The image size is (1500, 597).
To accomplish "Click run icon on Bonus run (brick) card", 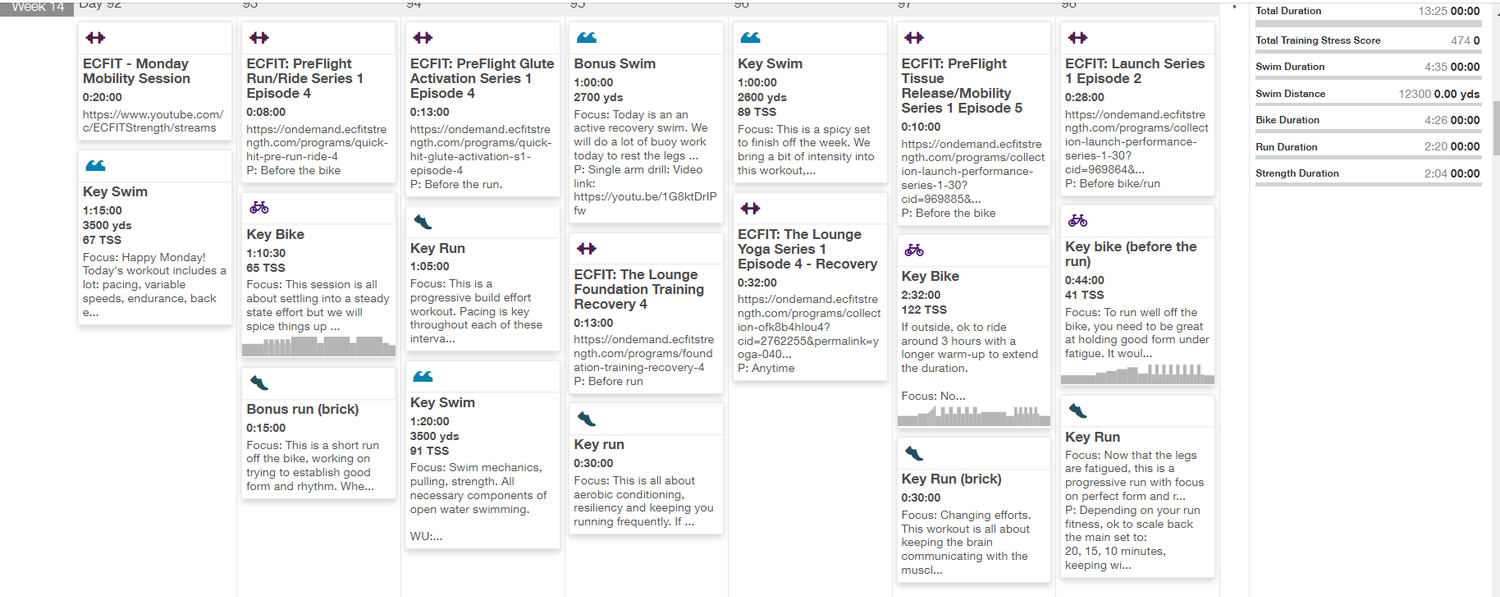I will coord(259,383).
